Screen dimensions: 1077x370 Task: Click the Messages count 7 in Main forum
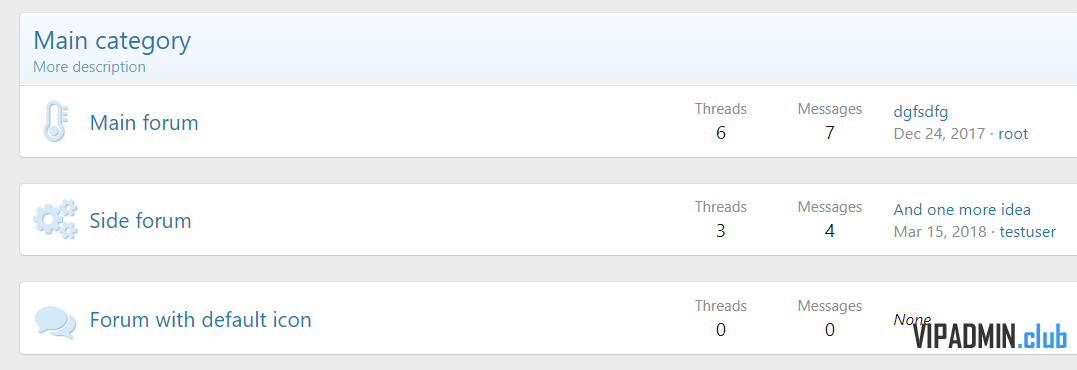[830, 132]
